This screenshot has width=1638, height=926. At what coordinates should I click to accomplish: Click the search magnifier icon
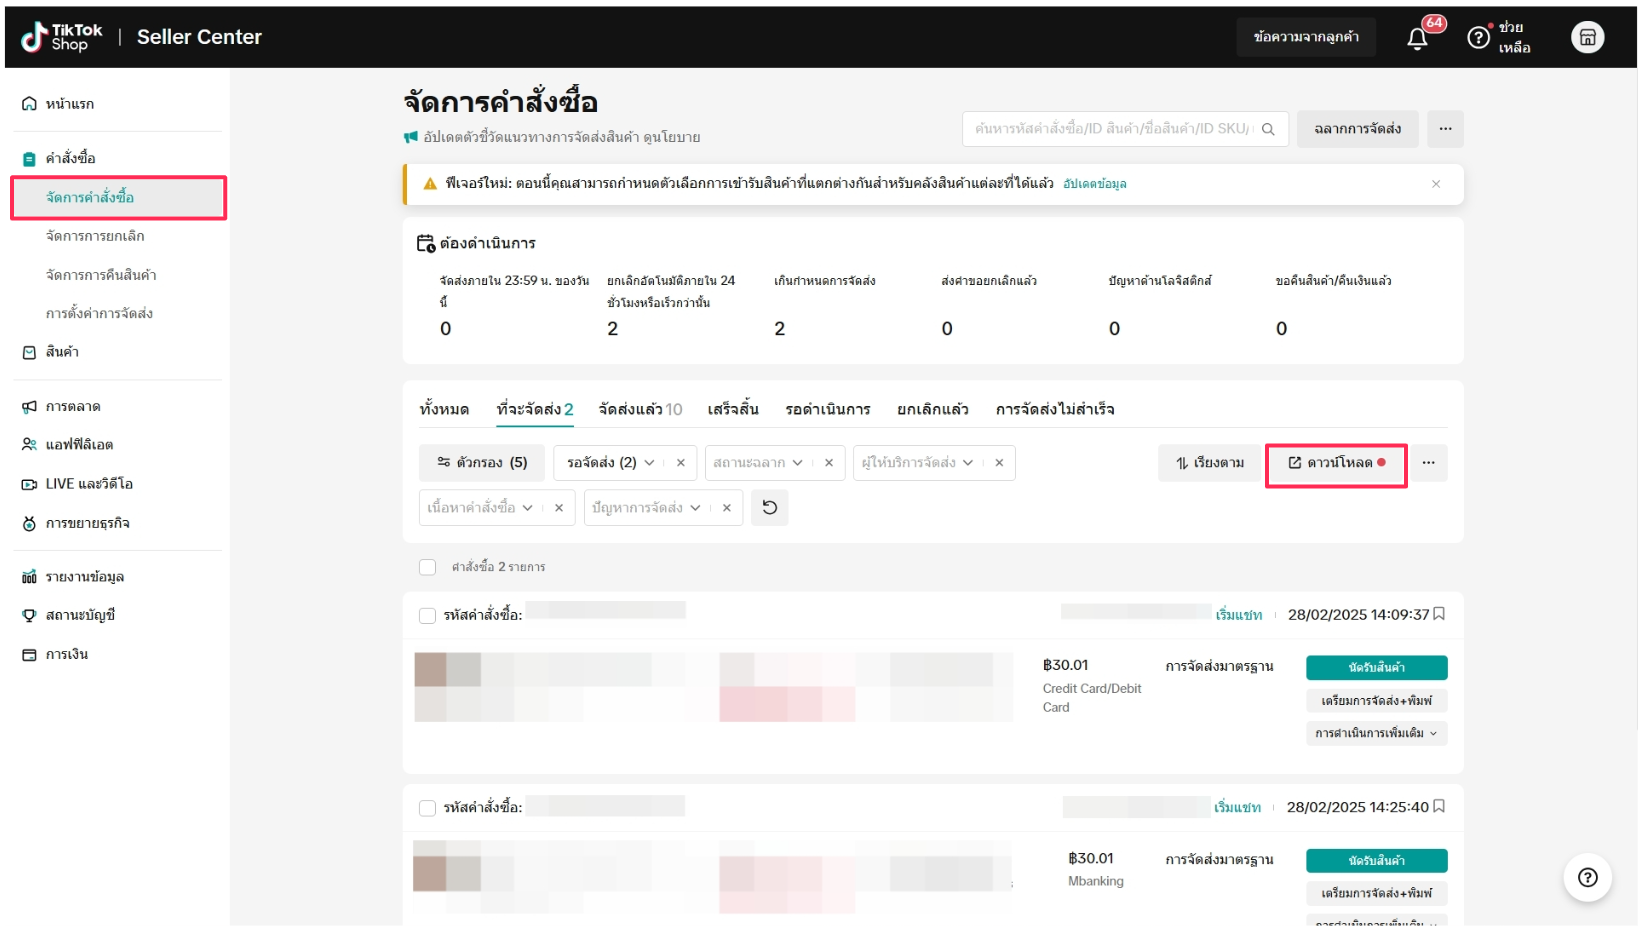[1268, 129]
